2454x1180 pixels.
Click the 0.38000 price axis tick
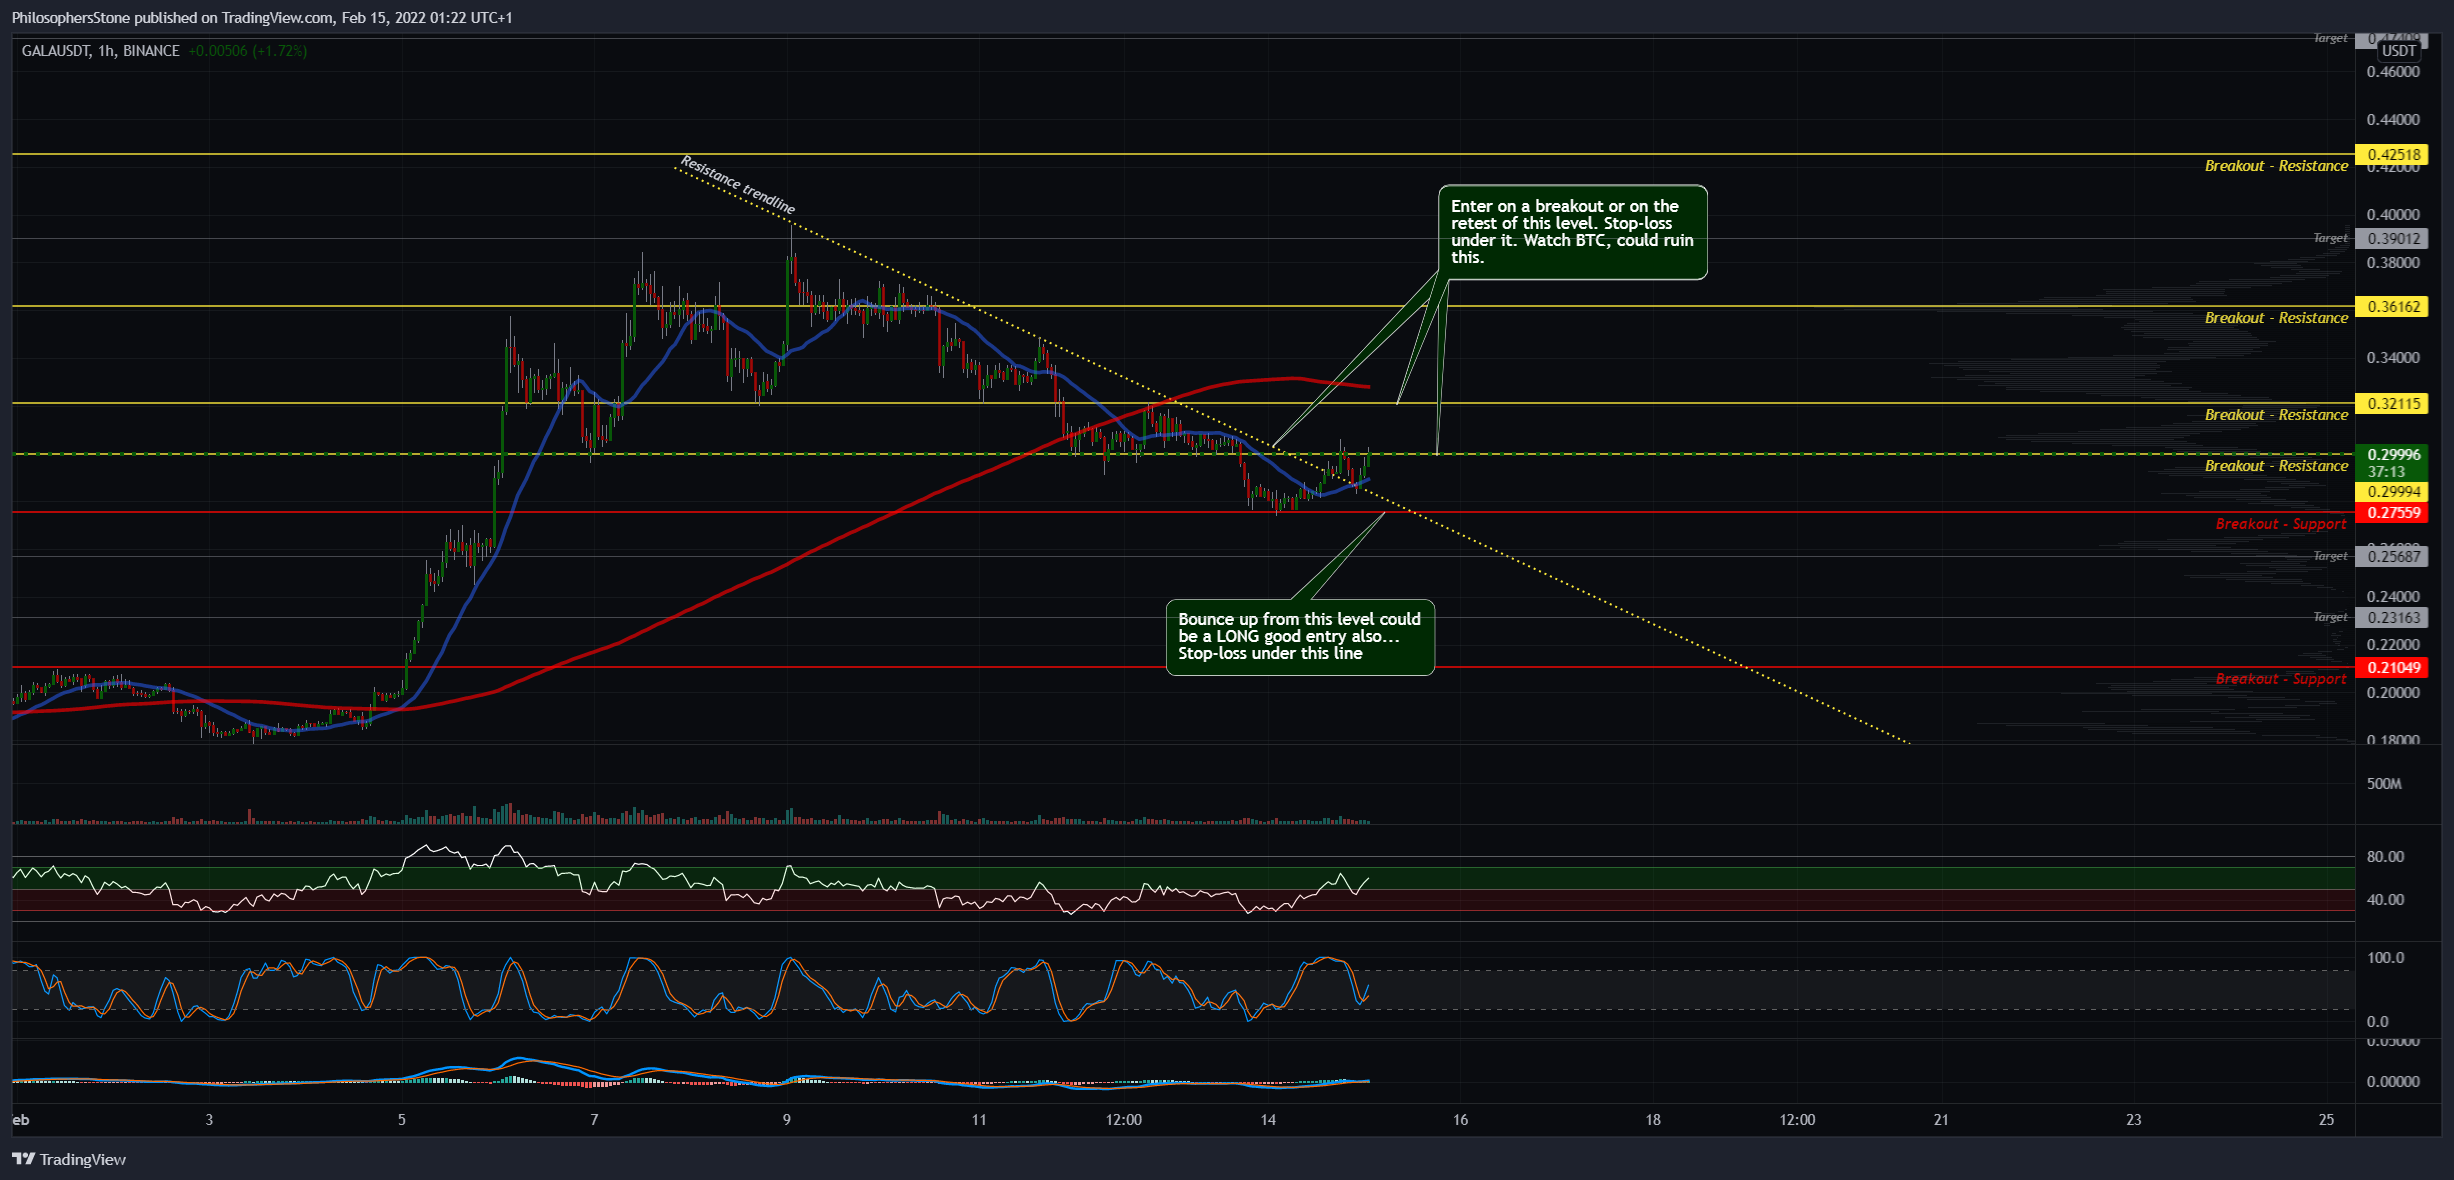(2393, 263)
